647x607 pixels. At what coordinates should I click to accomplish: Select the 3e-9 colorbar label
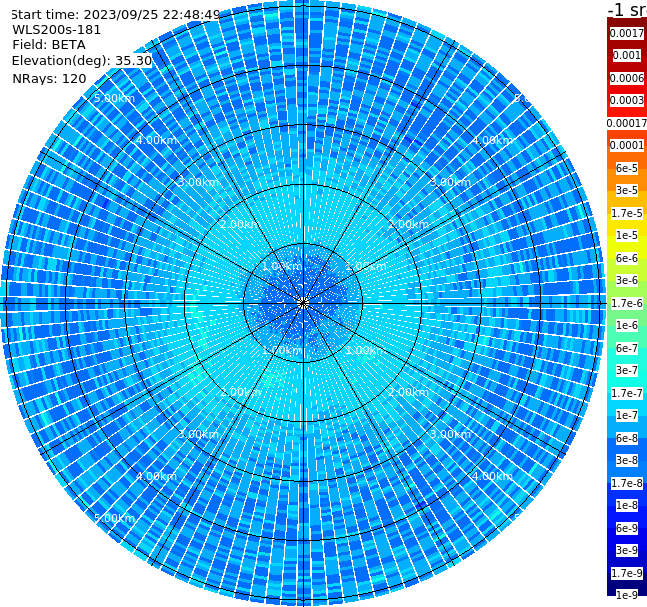click(x=627, y=550)
